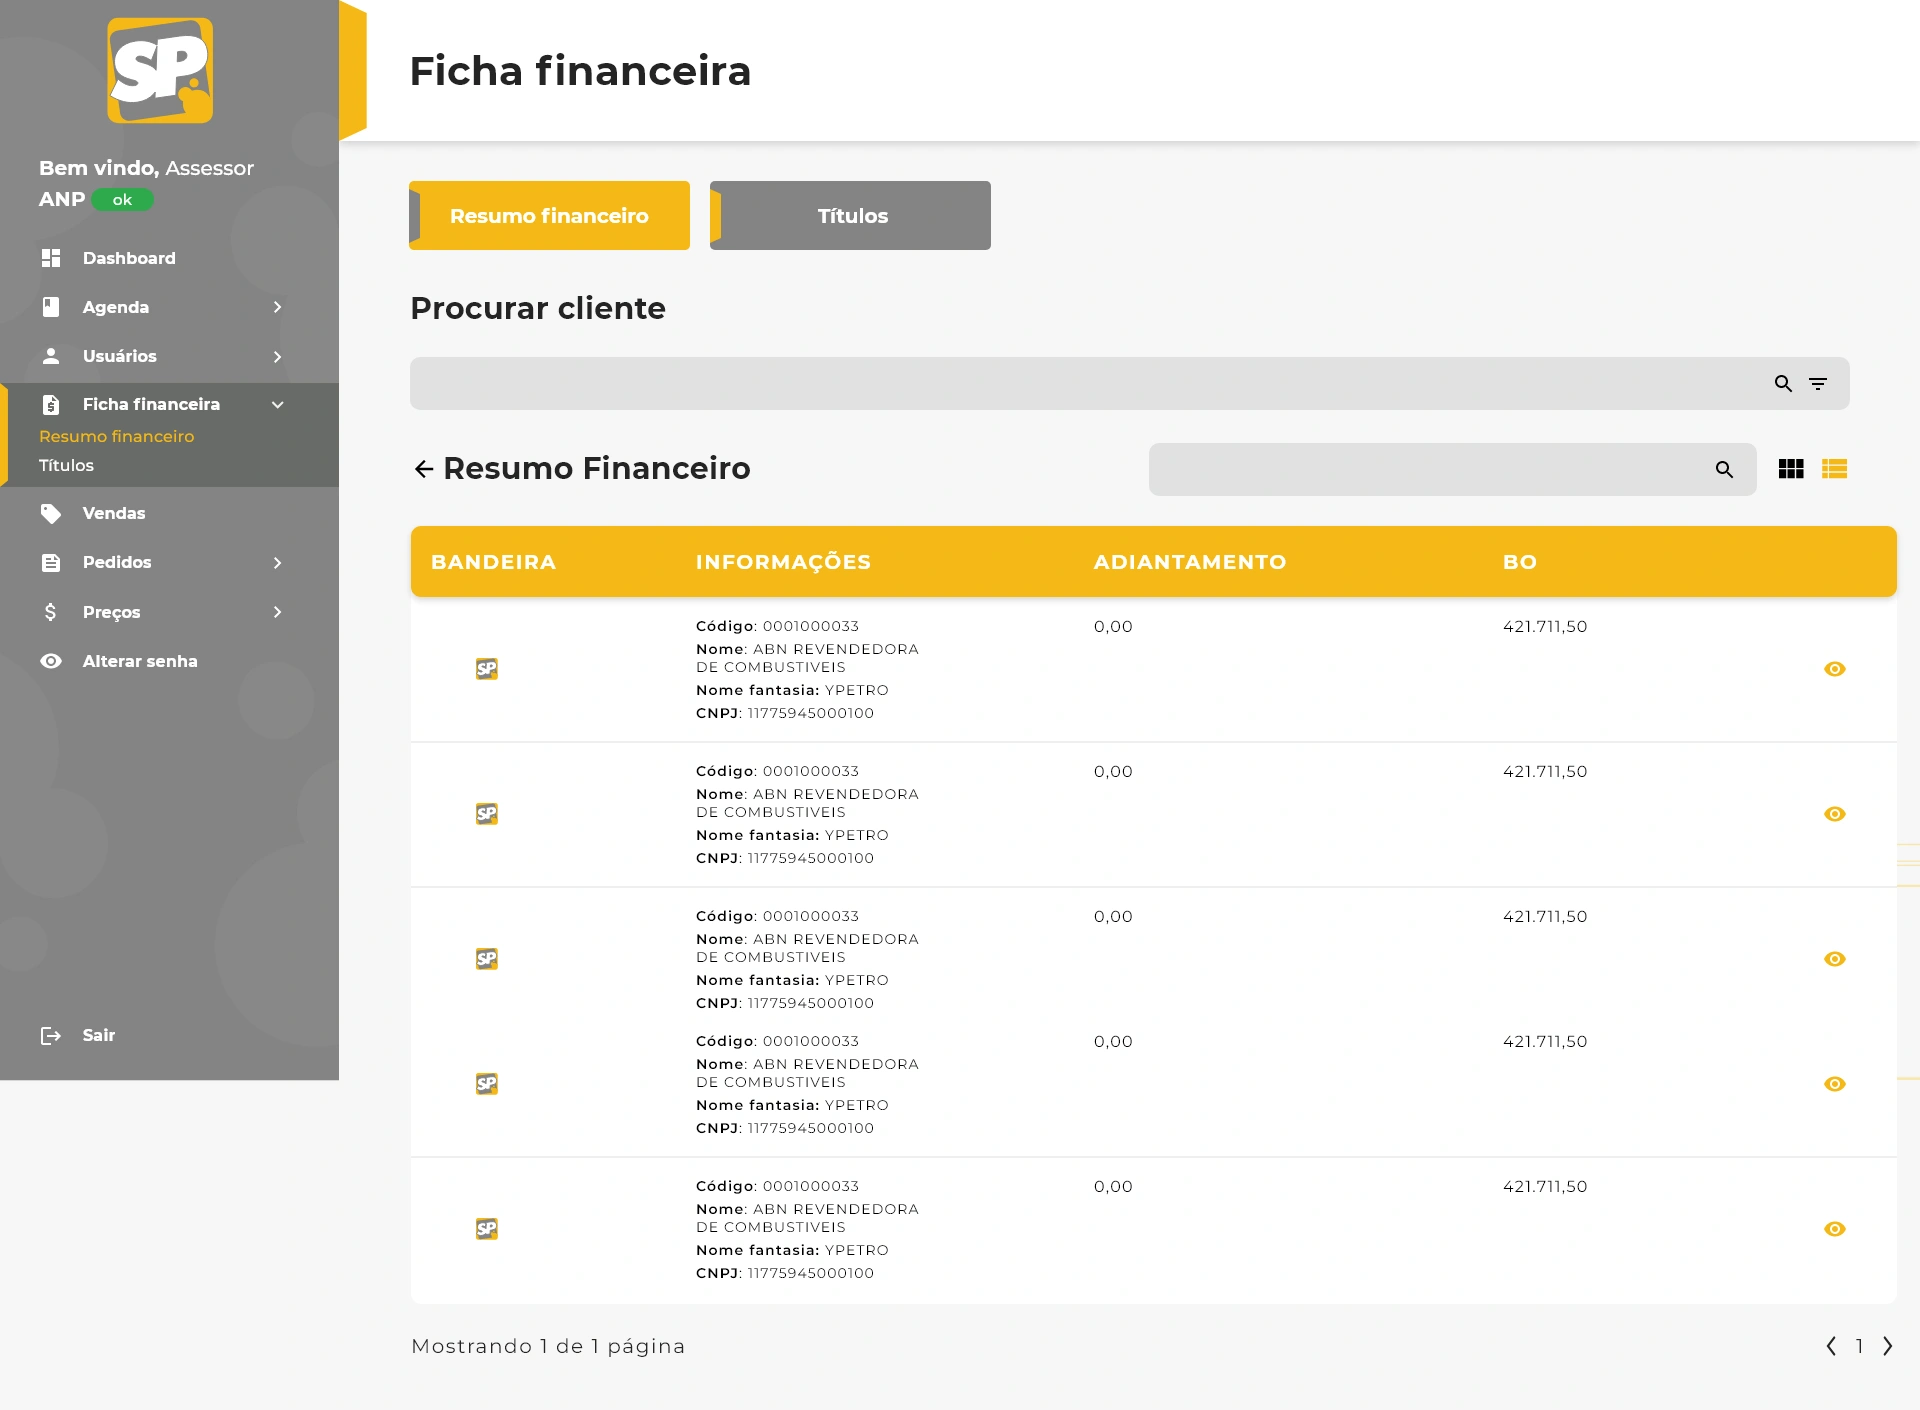
Task: Click search icon beside Resumo Financeiro field
Action: (1724, 469)
